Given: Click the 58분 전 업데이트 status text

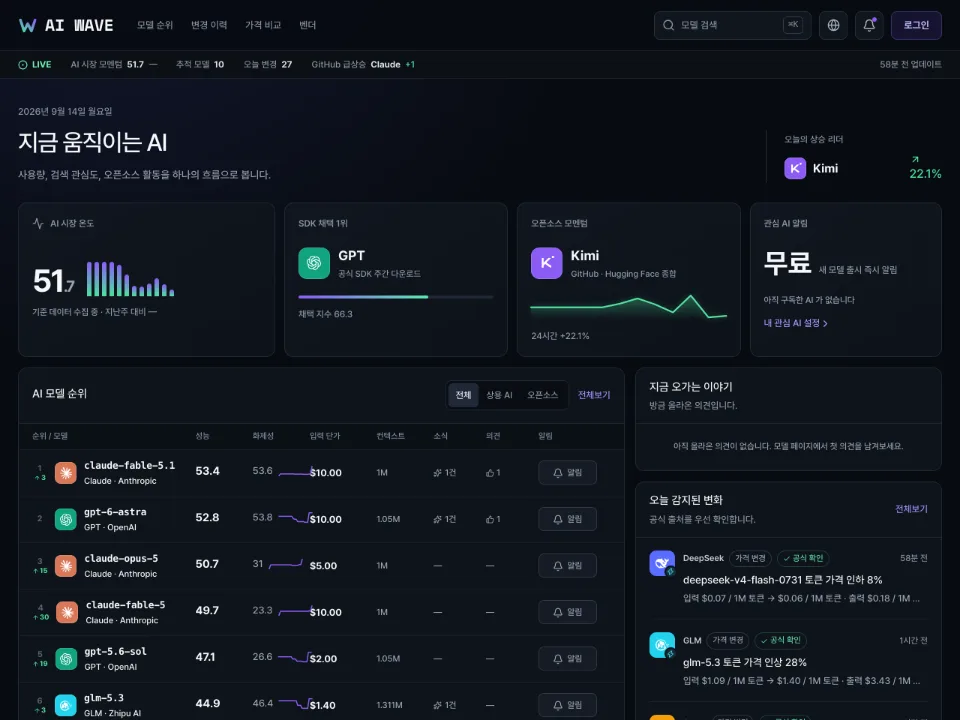Looking at the screenshot, I should [x=910, y=64].
